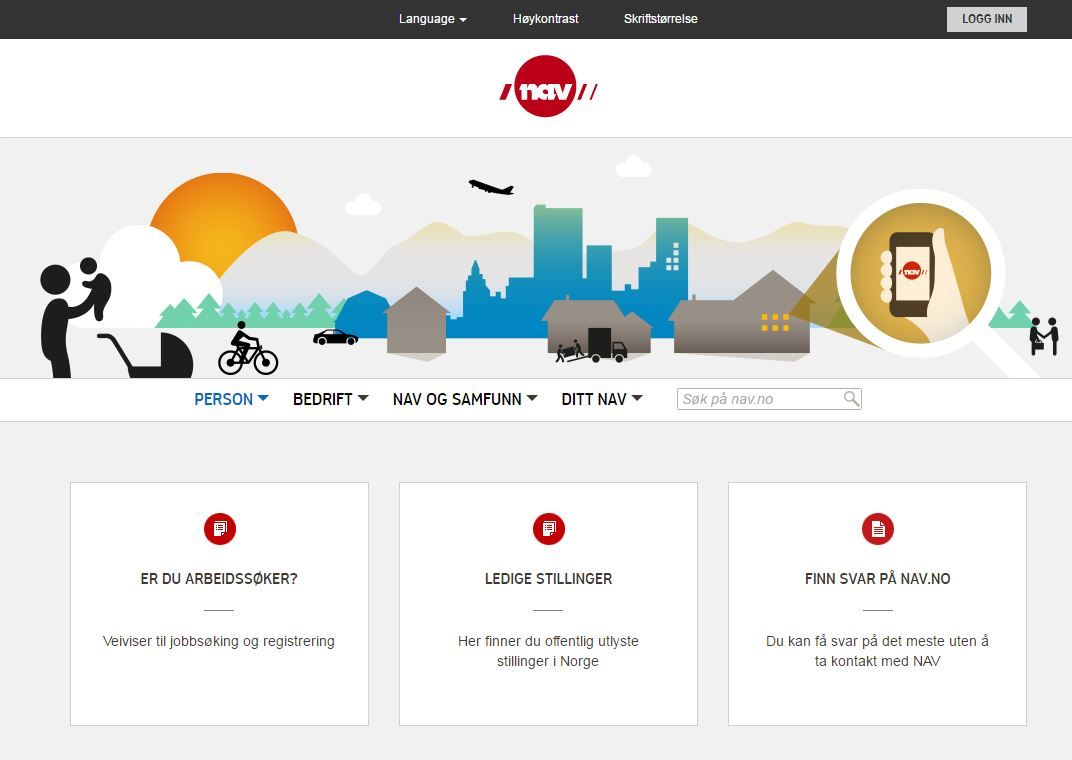Image resolution: width=1072 pixels, height=760 pixels.
Task: Click the NAV logo in the header
Action: [x=548, y=88]
